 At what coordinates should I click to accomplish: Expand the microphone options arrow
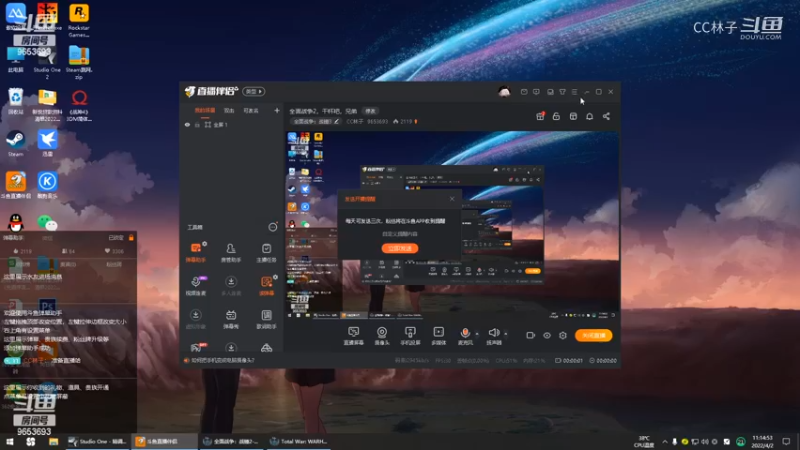click(477, 334)
